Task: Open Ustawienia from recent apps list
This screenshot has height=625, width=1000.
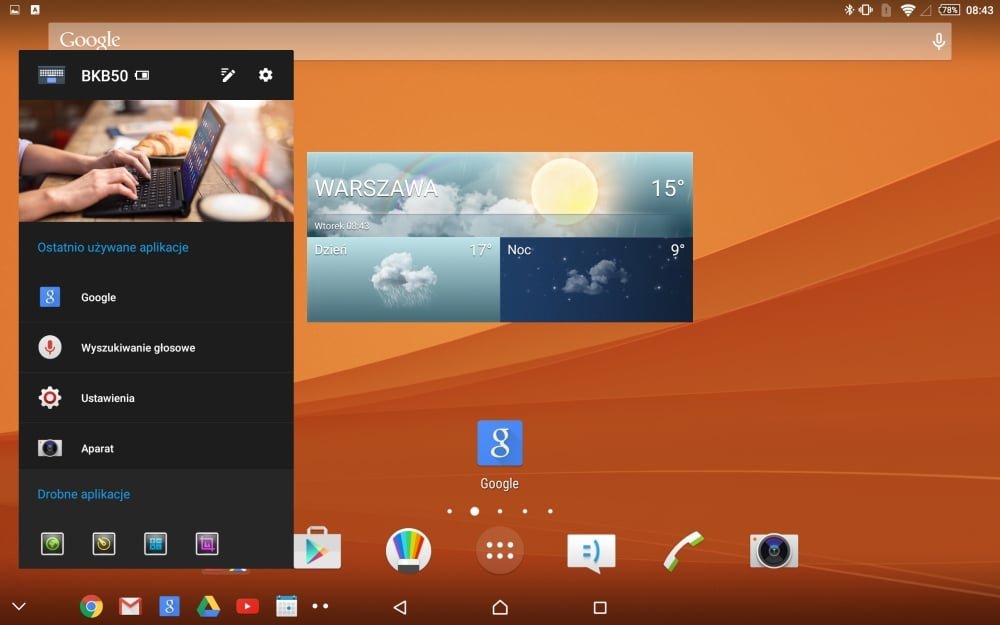Action: coord(156,398)
